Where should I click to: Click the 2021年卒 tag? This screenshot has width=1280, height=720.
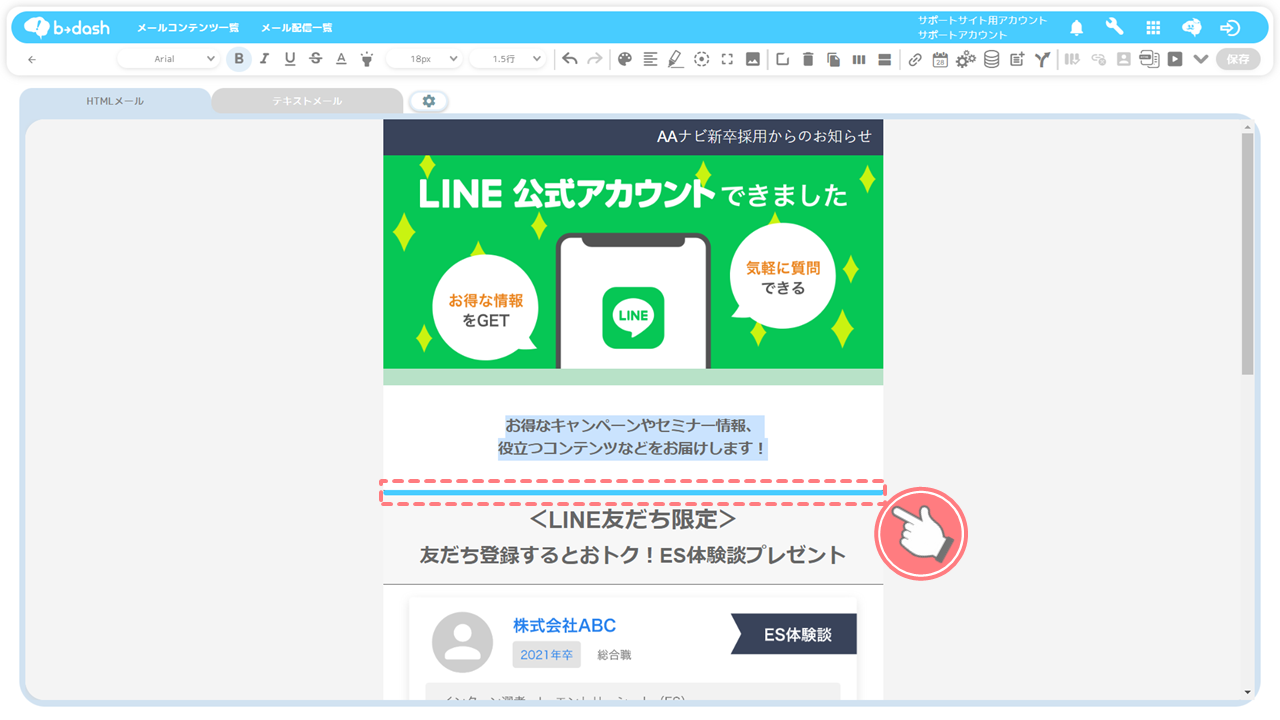pyautogui.click(x=546, y=655)
